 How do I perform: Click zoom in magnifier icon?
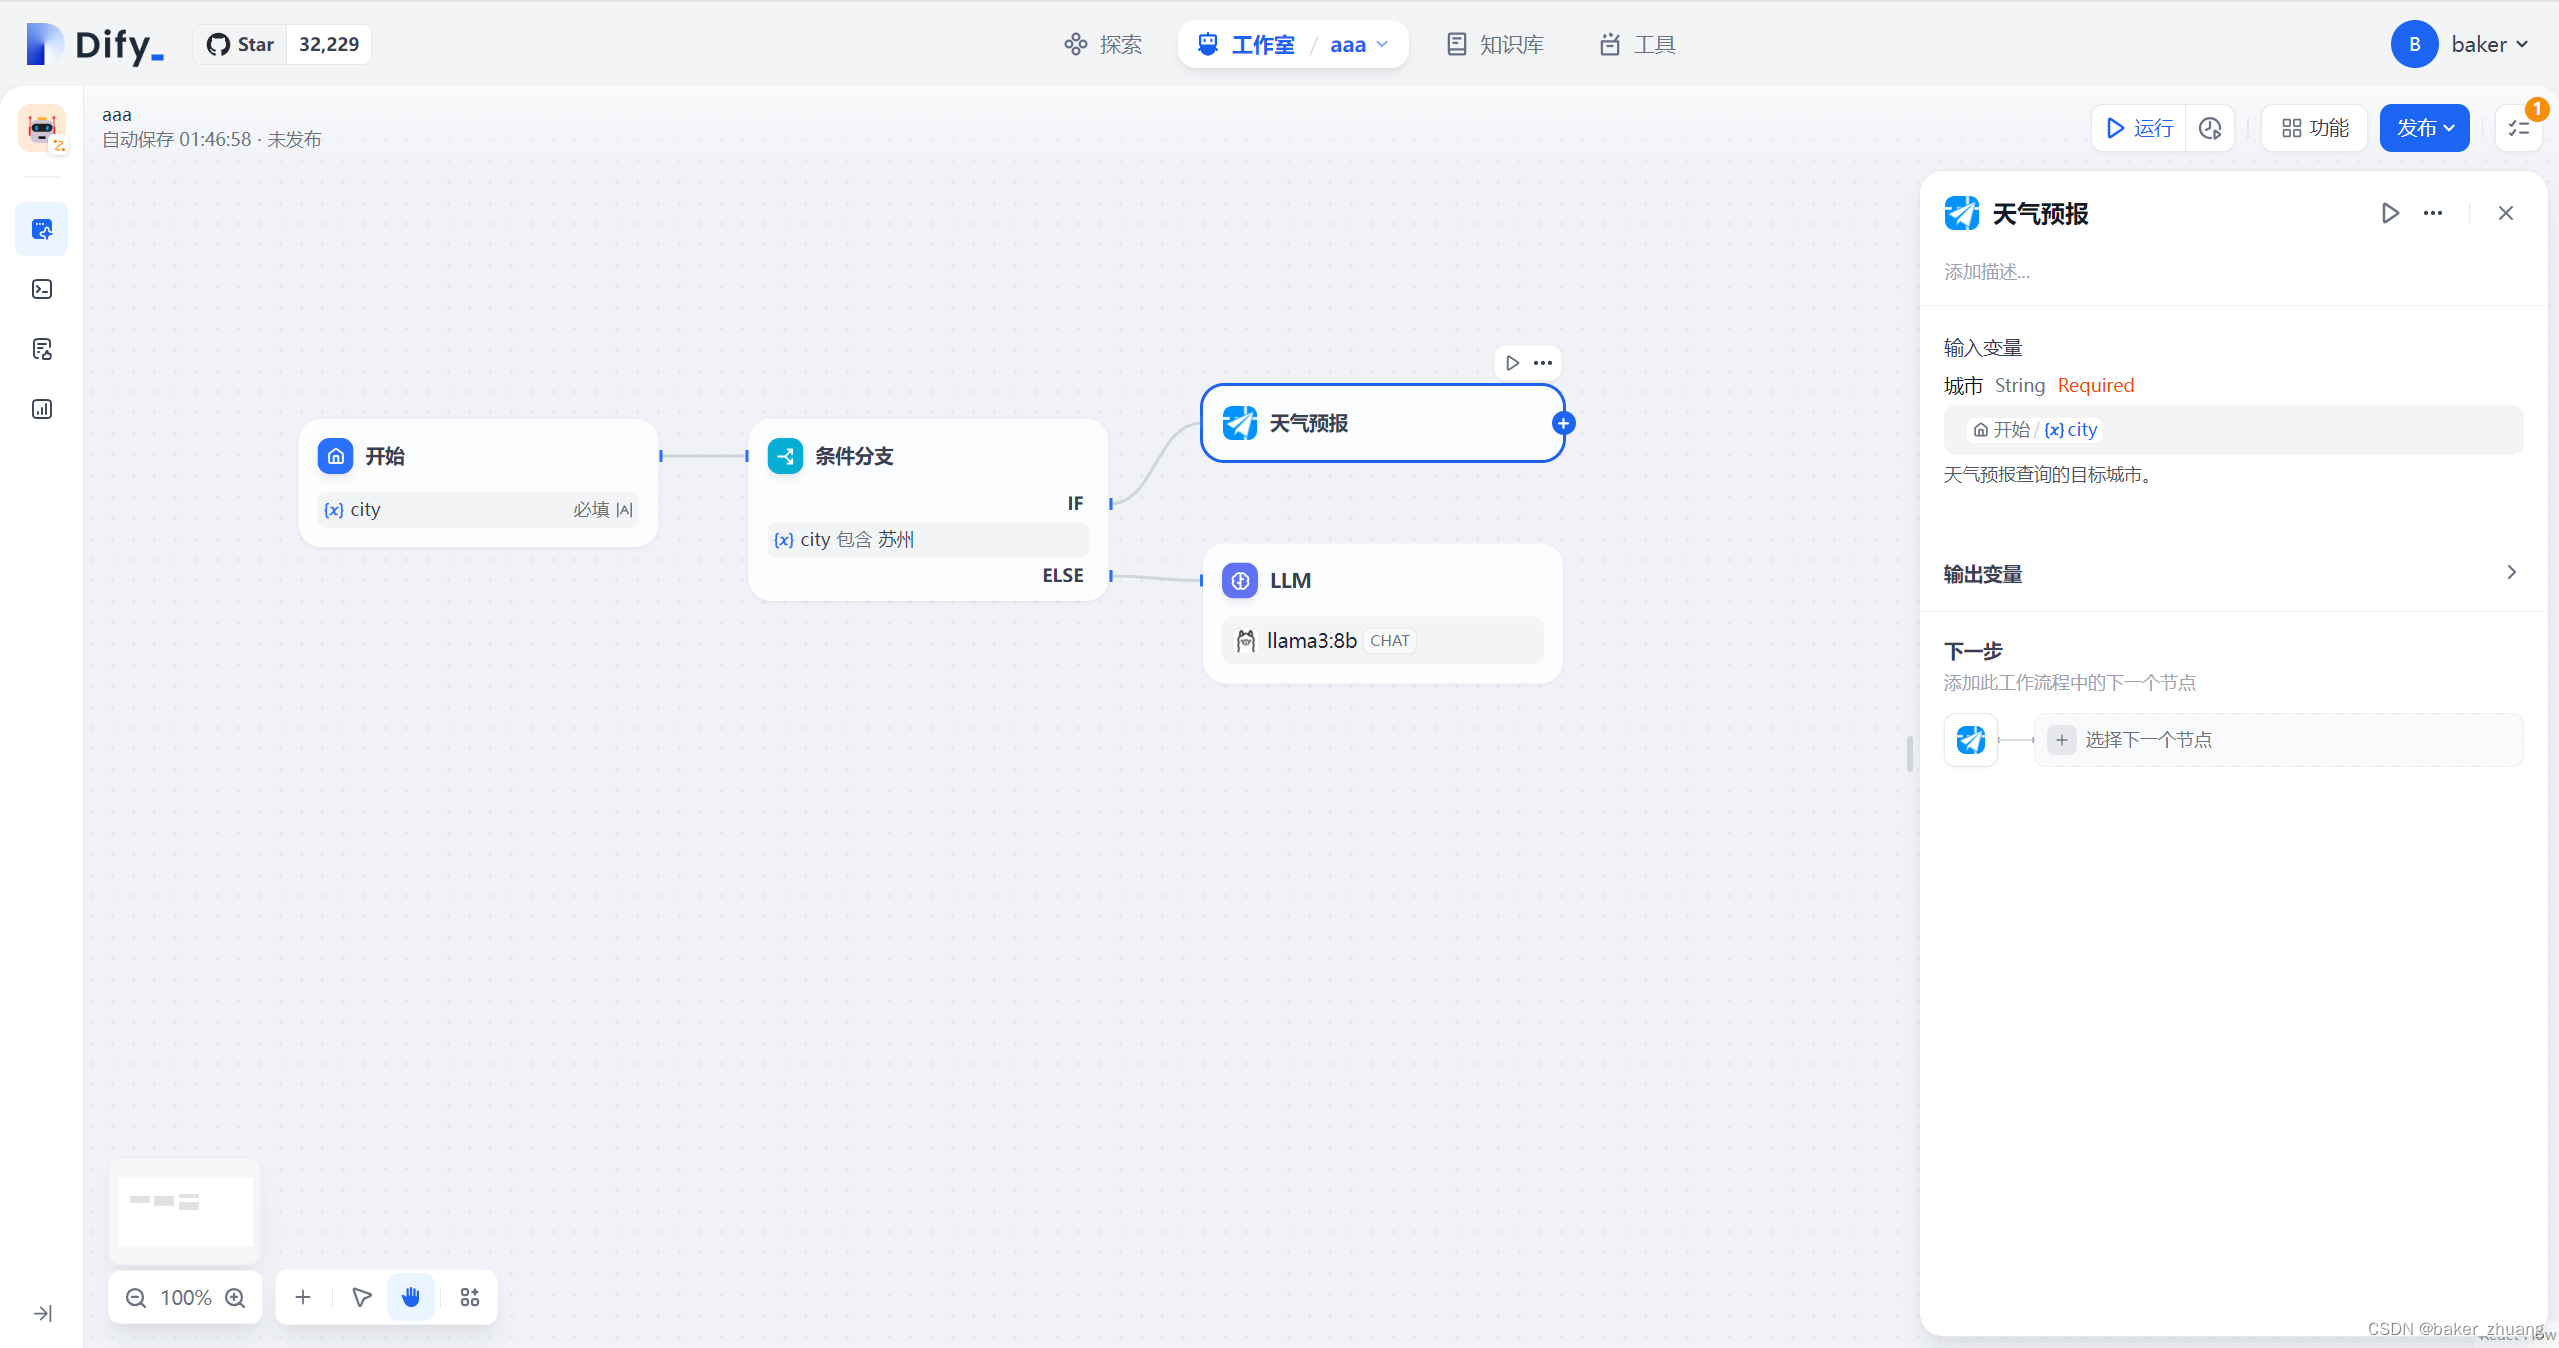pos(236,1298)
